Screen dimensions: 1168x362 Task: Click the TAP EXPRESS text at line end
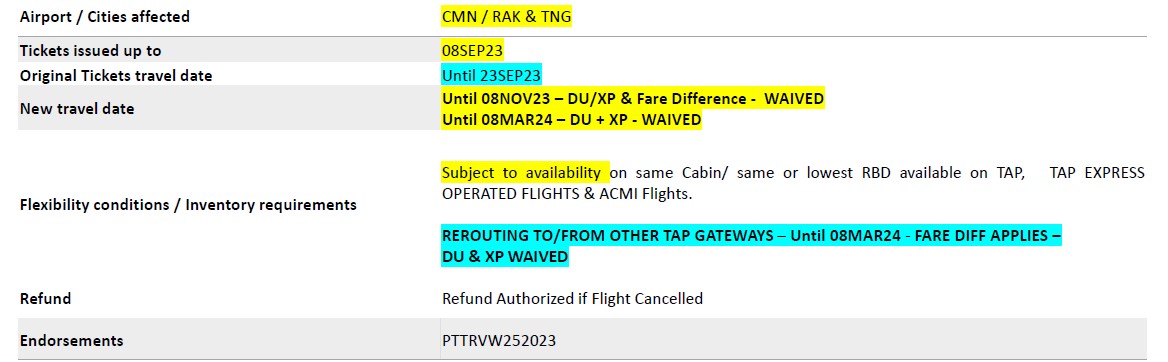(1097, 173)
